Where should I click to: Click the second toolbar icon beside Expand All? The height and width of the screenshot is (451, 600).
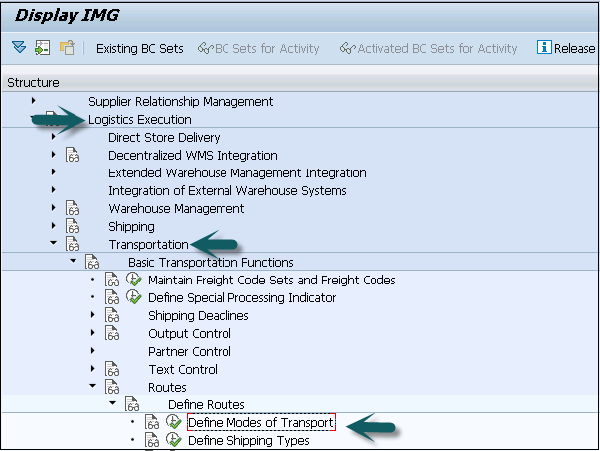pyautogui.click(x=43, y=48)
